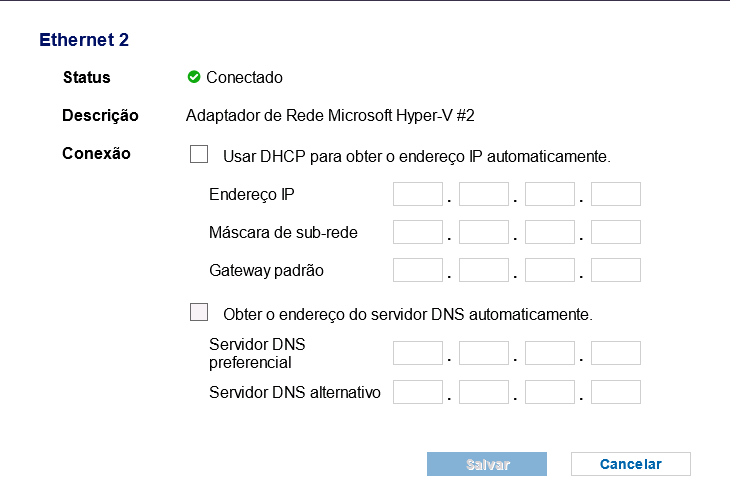Toggle automatic DNS server address checkbox
Image resolution: width=730 pixels, height=498 pixels.
199,312
